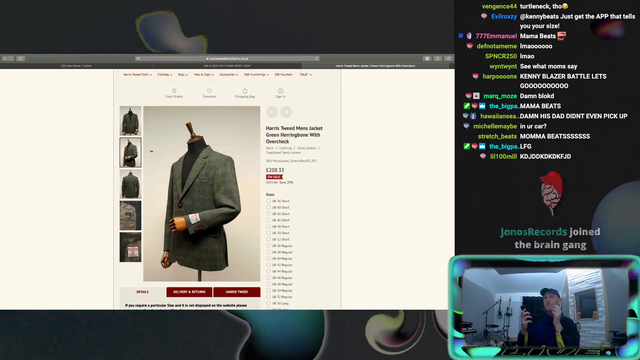Image resolution: width=640 pixels, height=360 pixels.
Task: Click chat username stretch_beats
Action: point(498,136)
